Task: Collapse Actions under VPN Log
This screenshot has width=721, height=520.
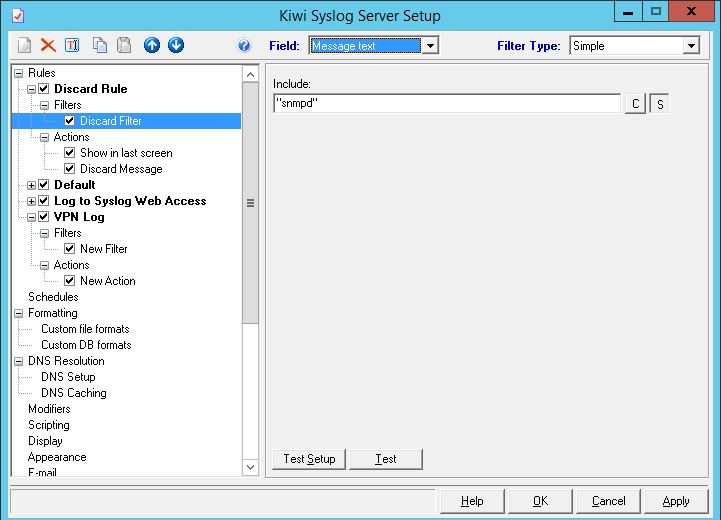Action: (x=44, y=265)
